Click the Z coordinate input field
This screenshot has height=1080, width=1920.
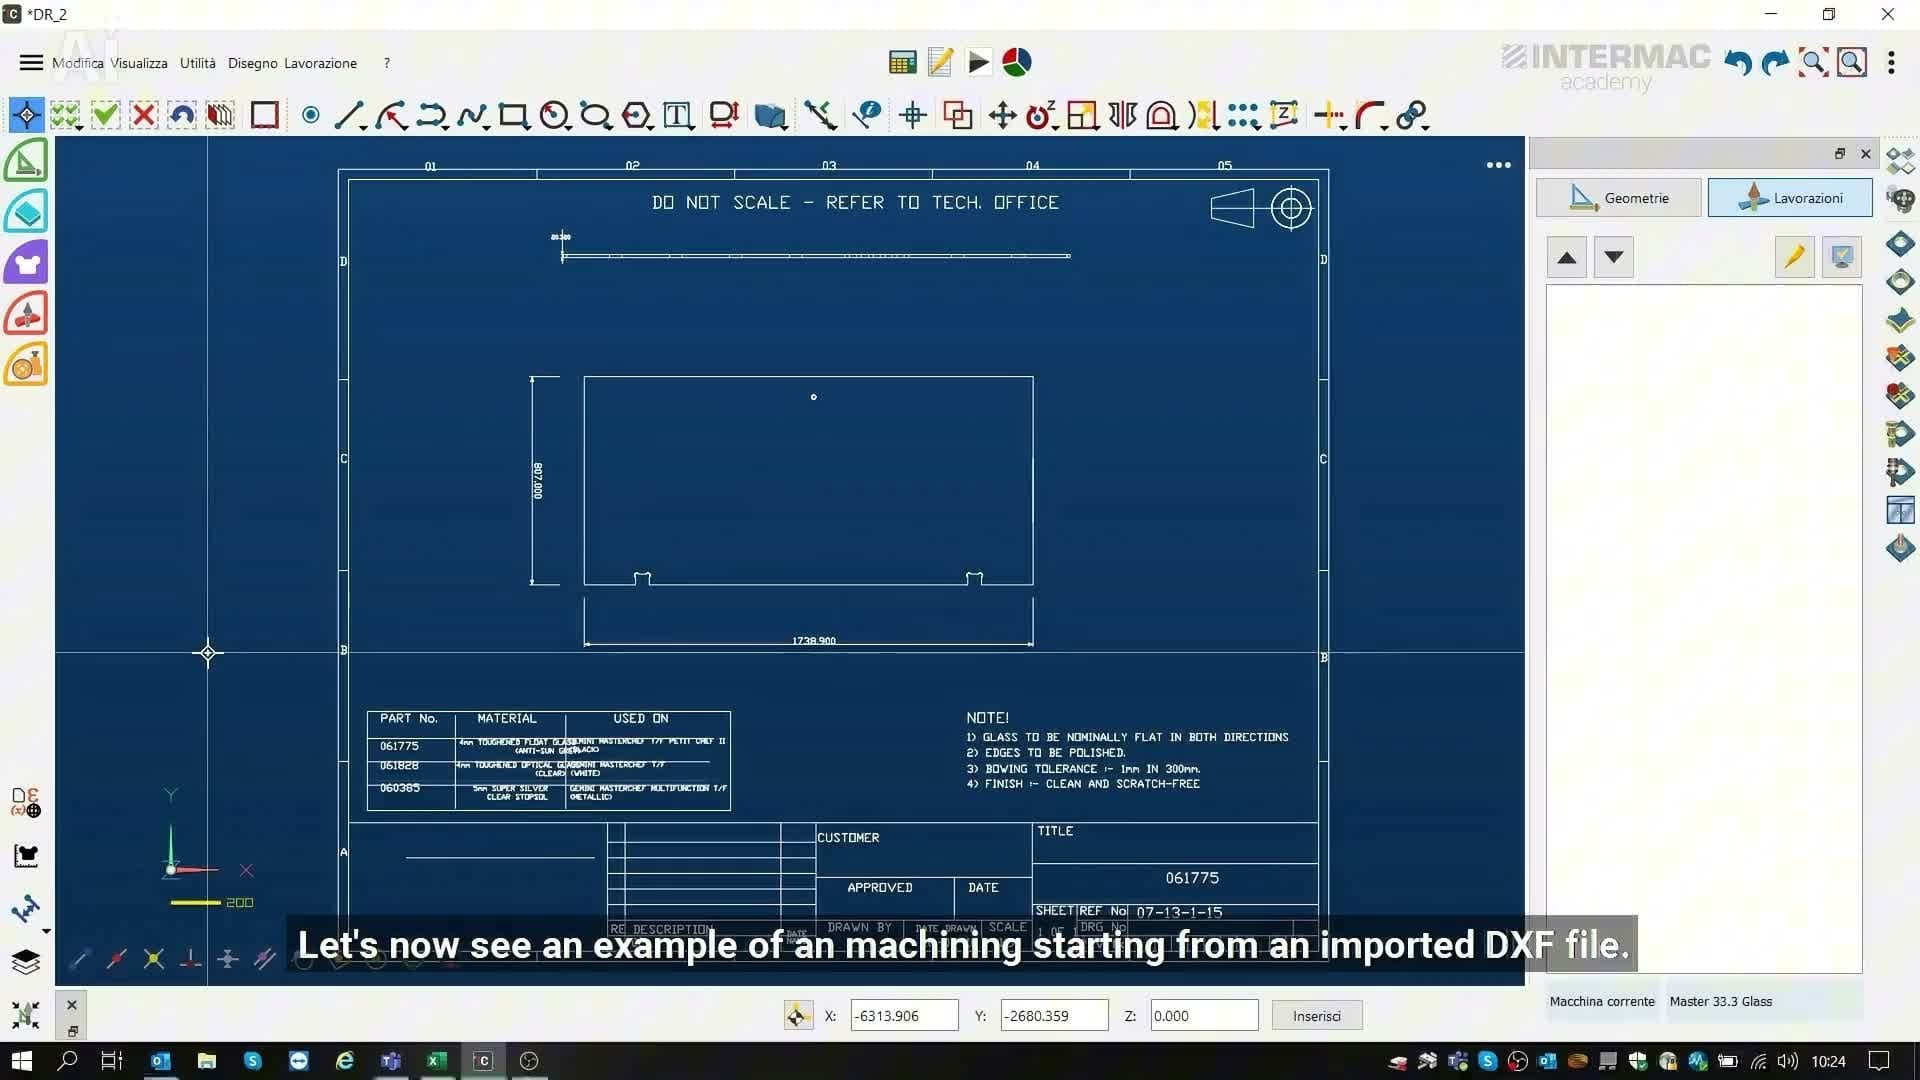tap(1204, 1016)
